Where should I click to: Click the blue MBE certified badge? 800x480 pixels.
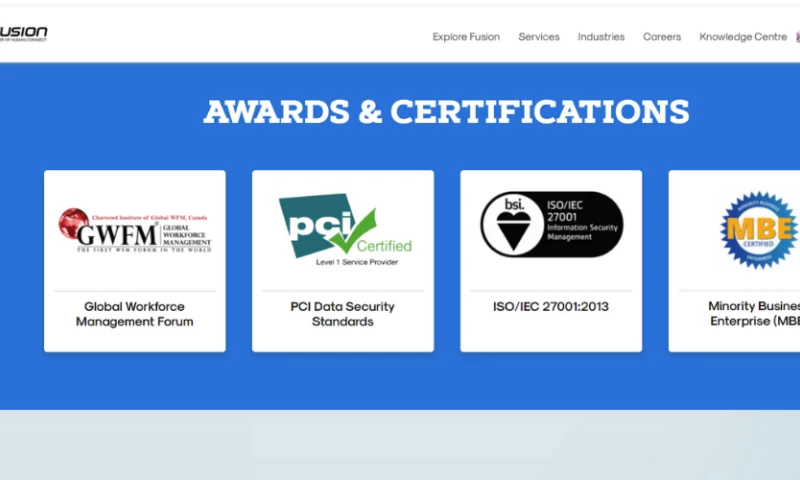tap(760, 230)
